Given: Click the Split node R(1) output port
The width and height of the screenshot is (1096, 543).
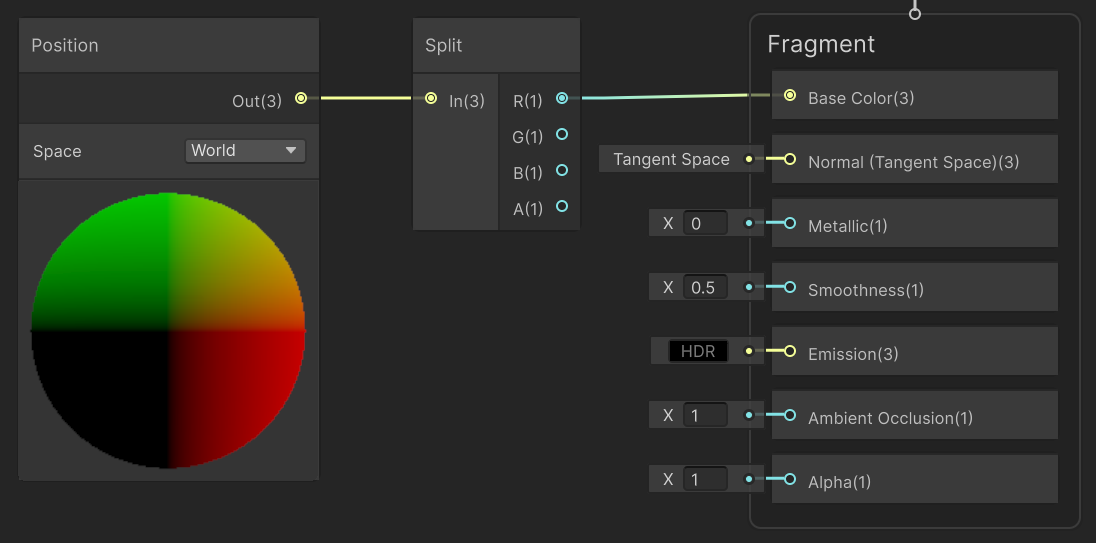Looking at the screenshot, I should [562, 99].
